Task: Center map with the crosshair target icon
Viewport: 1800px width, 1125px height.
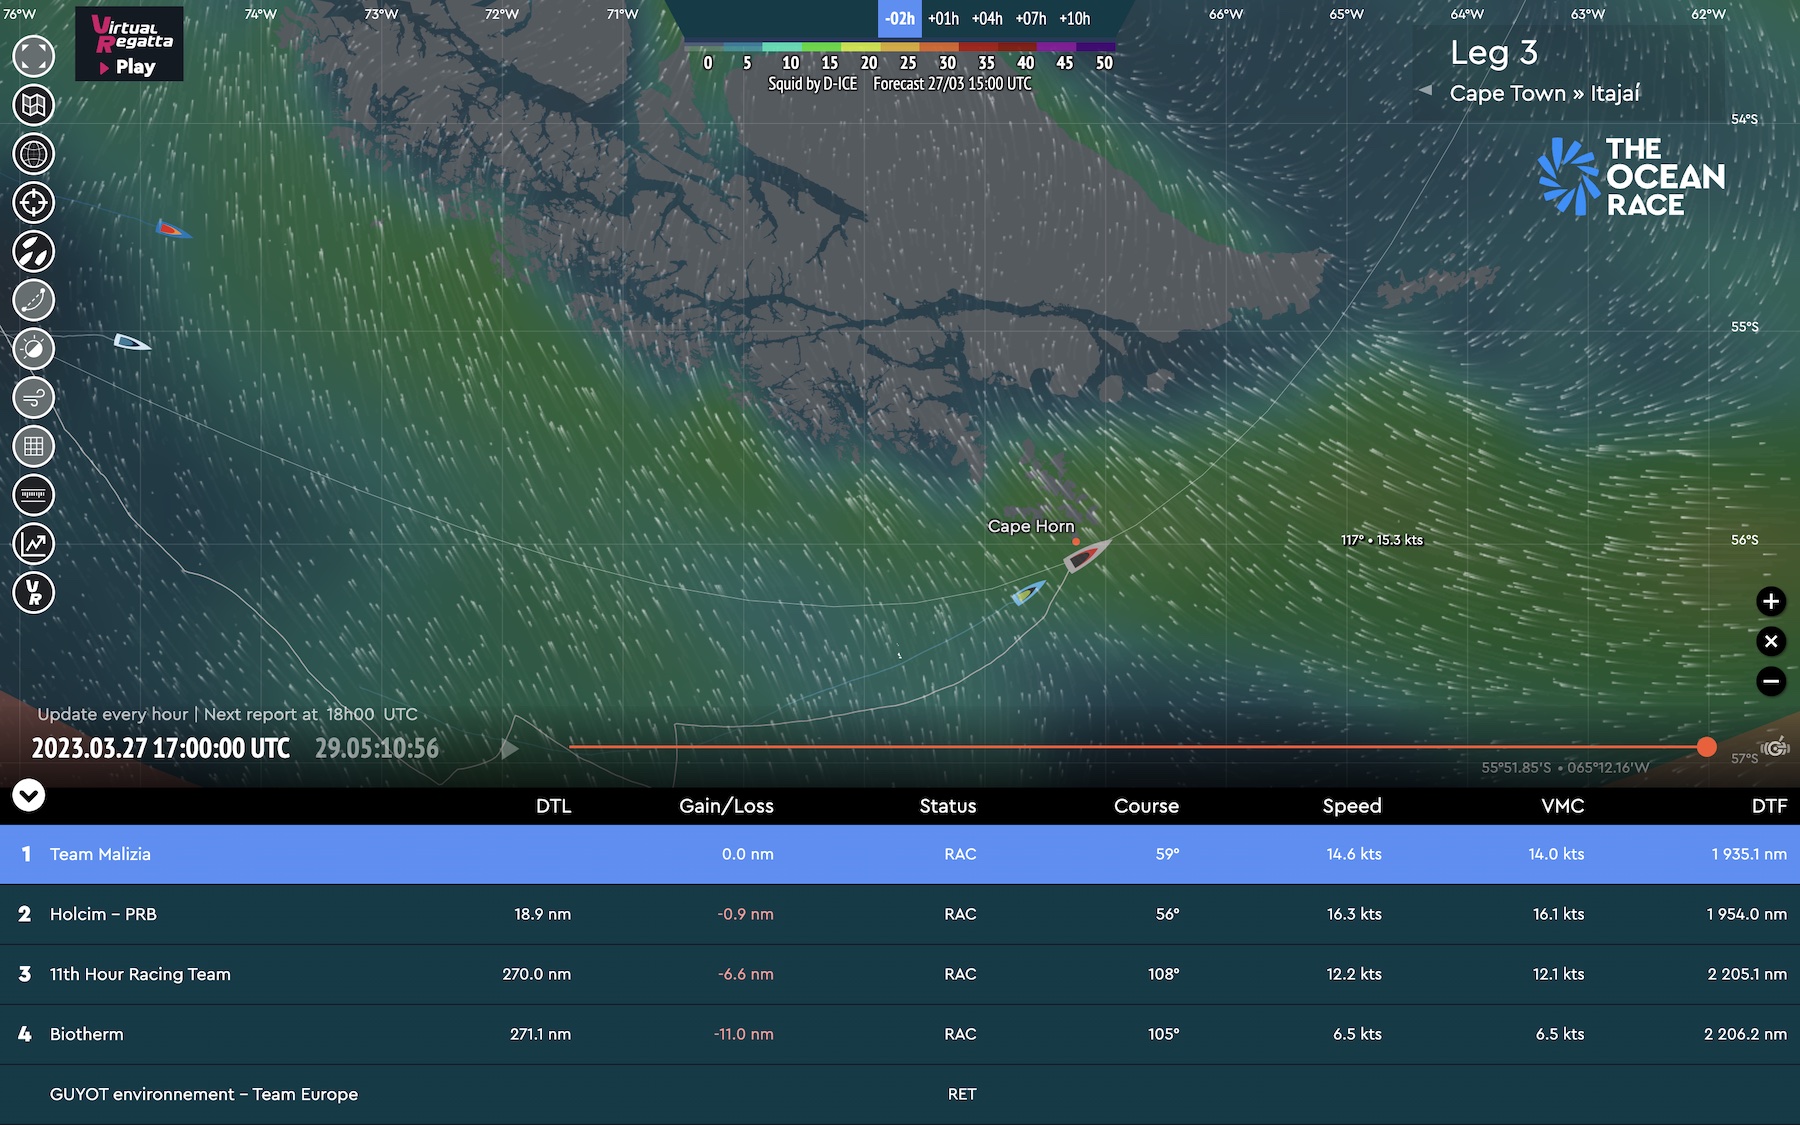Action: point(33,202)
